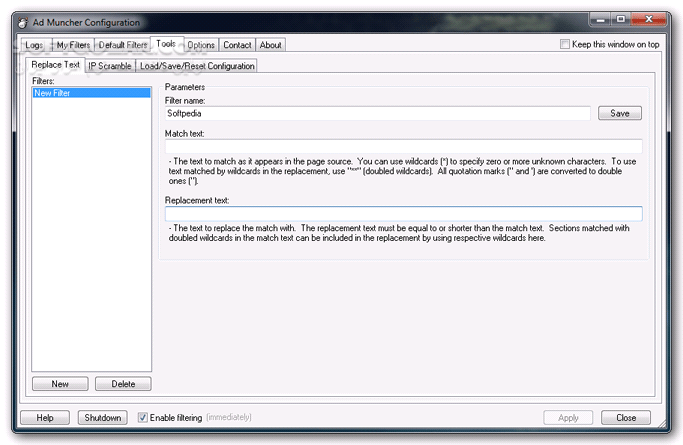Select New Filter in the filters list
This screenshot has height=445, width=683.
coord(91,93)
